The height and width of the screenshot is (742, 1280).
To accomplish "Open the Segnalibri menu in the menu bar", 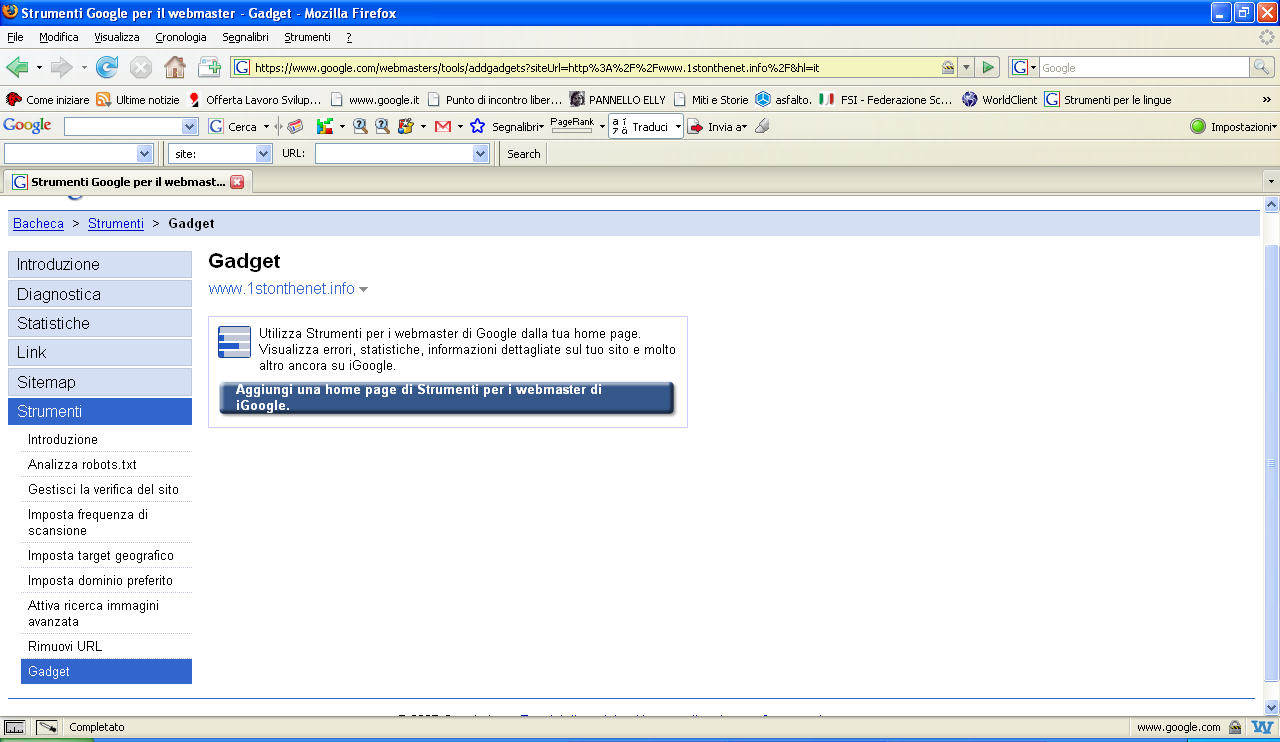I will point(246,37).
